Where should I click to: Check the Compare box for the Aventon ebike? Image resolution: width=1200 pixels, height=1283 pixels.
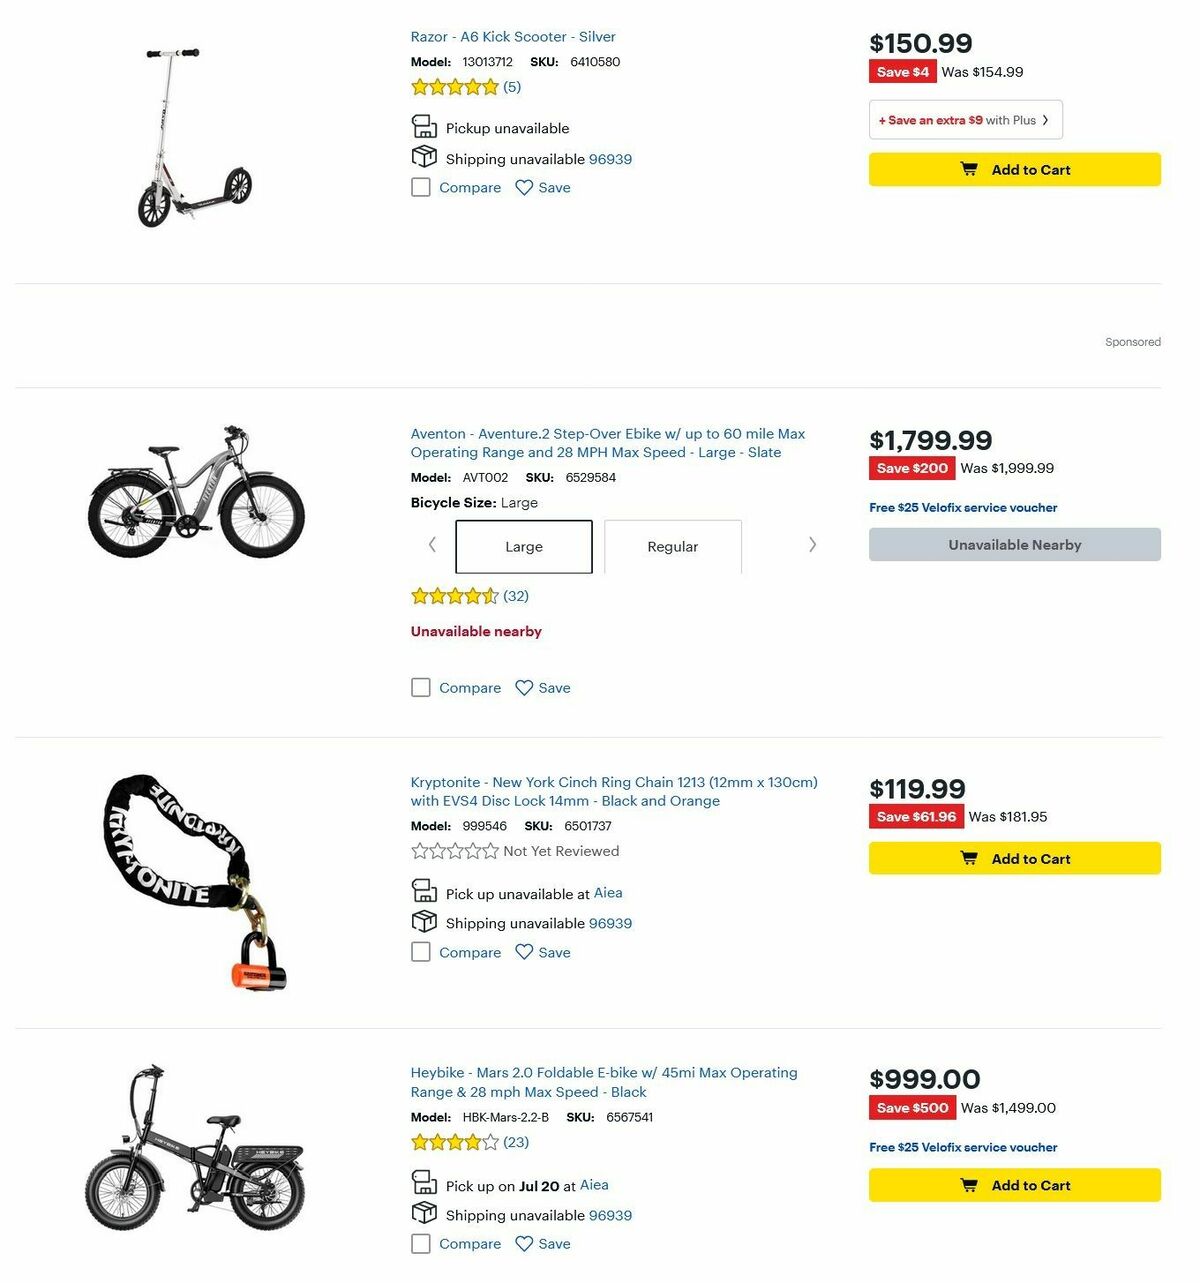(x=421, y=687)
